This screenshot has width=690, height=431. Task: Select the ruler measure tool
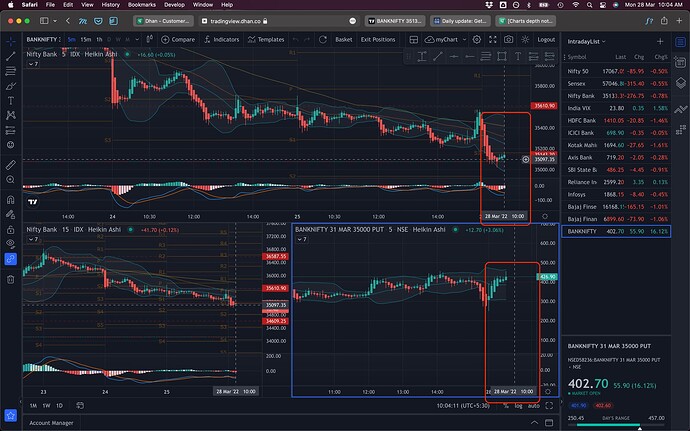tap(11, 165)
